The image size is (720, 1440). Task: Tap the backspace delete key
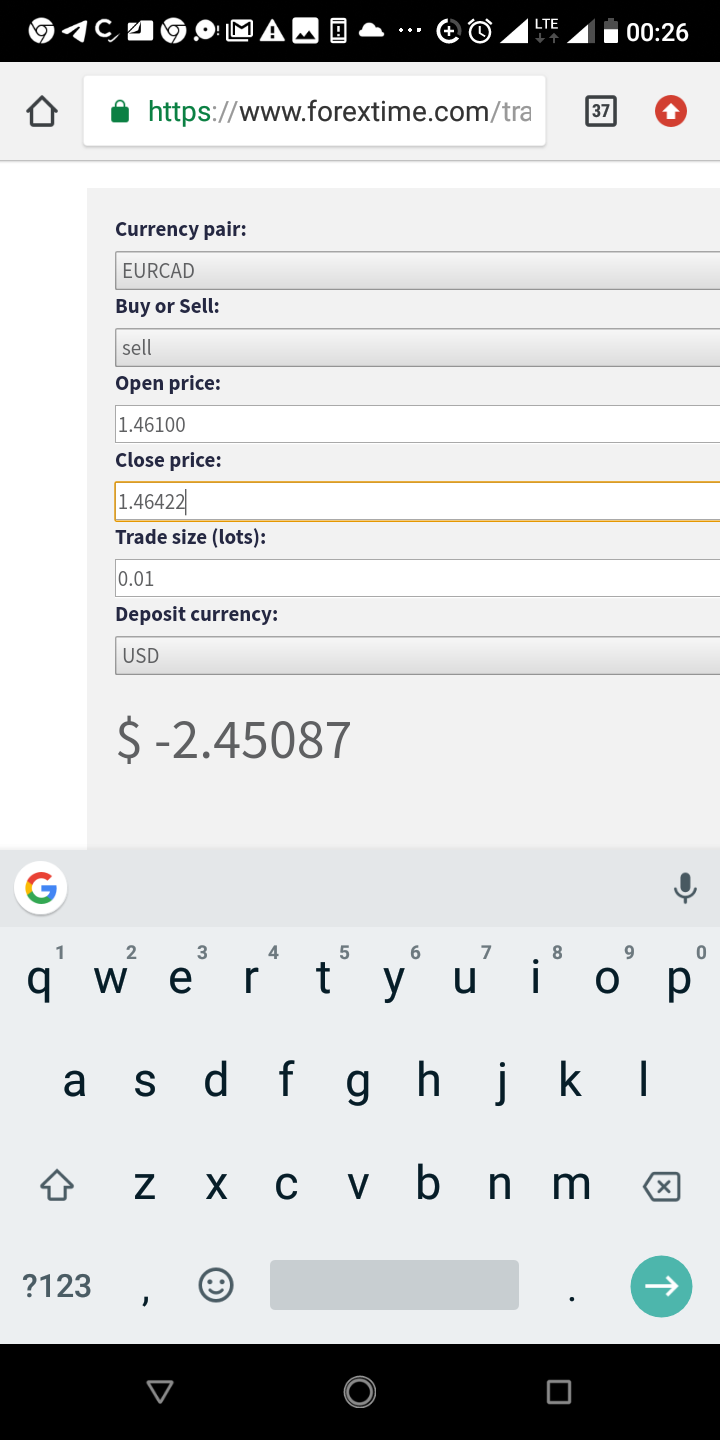(x=661, y=1186)
